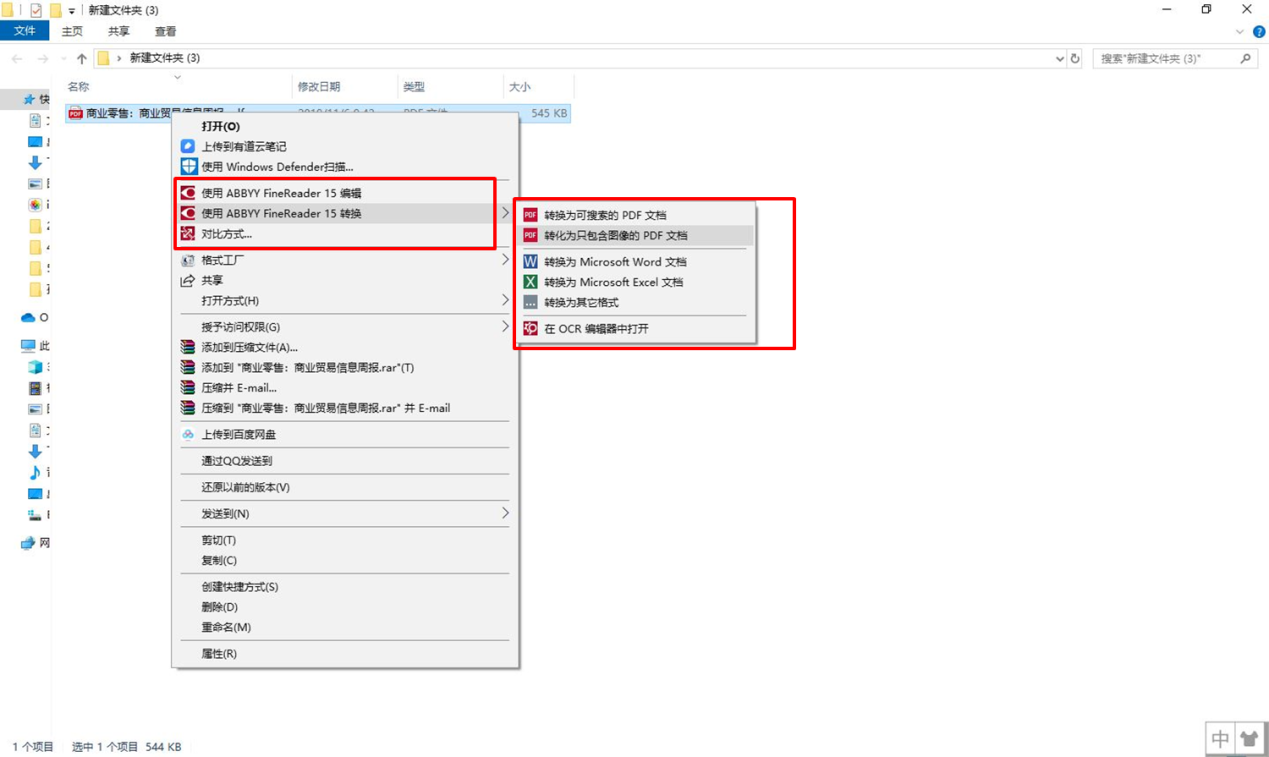Viewport: 1269px width, 757px height.
Task: Select 添加到 "商业零售：商业贸易信息周报.rar"(T)
Action: click(345, 368)
